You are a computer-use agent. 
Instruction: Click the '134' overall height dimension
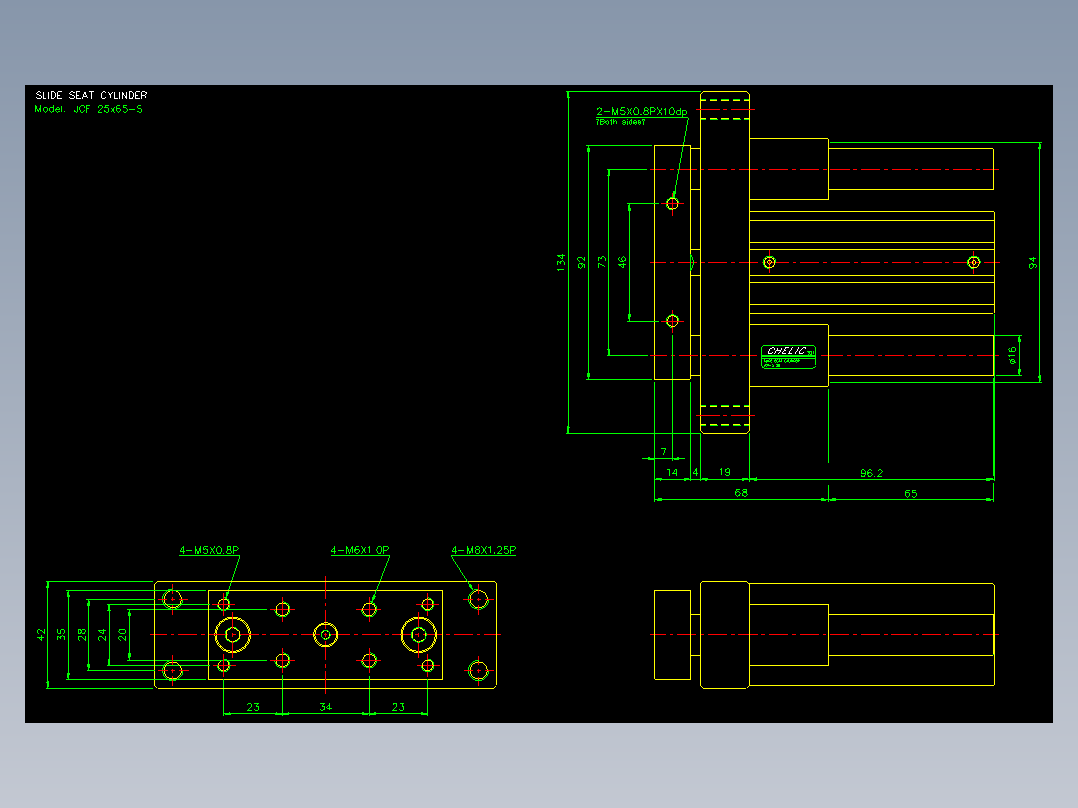click(x=561, y=263)
